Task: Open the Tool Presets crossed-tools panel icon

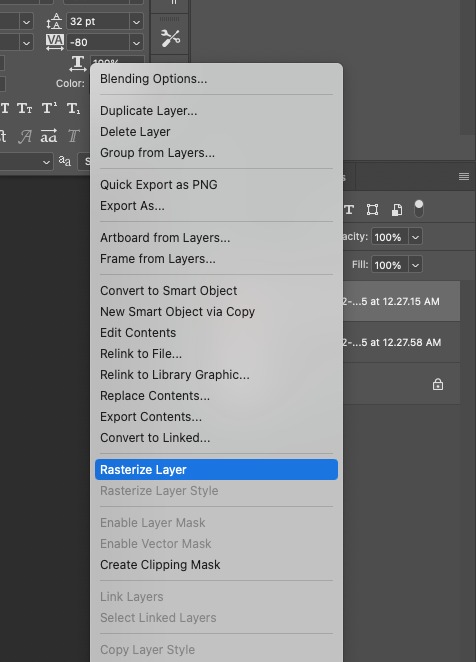Action: point(170,38)
